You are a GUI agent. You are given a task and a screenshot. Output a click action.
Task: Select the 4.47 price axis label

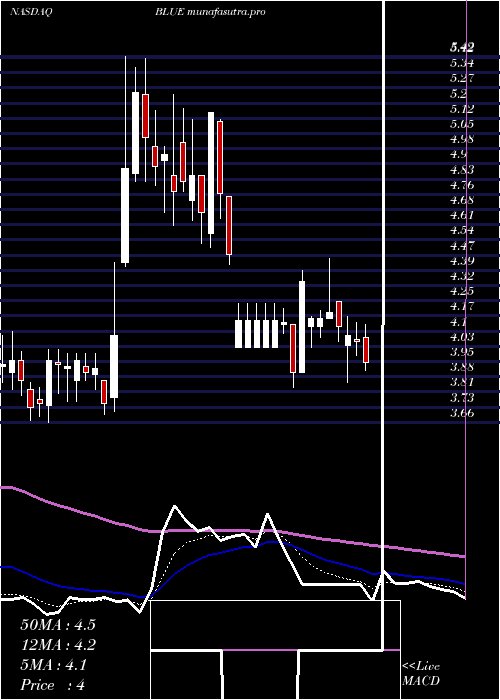(x=462, y=245)
